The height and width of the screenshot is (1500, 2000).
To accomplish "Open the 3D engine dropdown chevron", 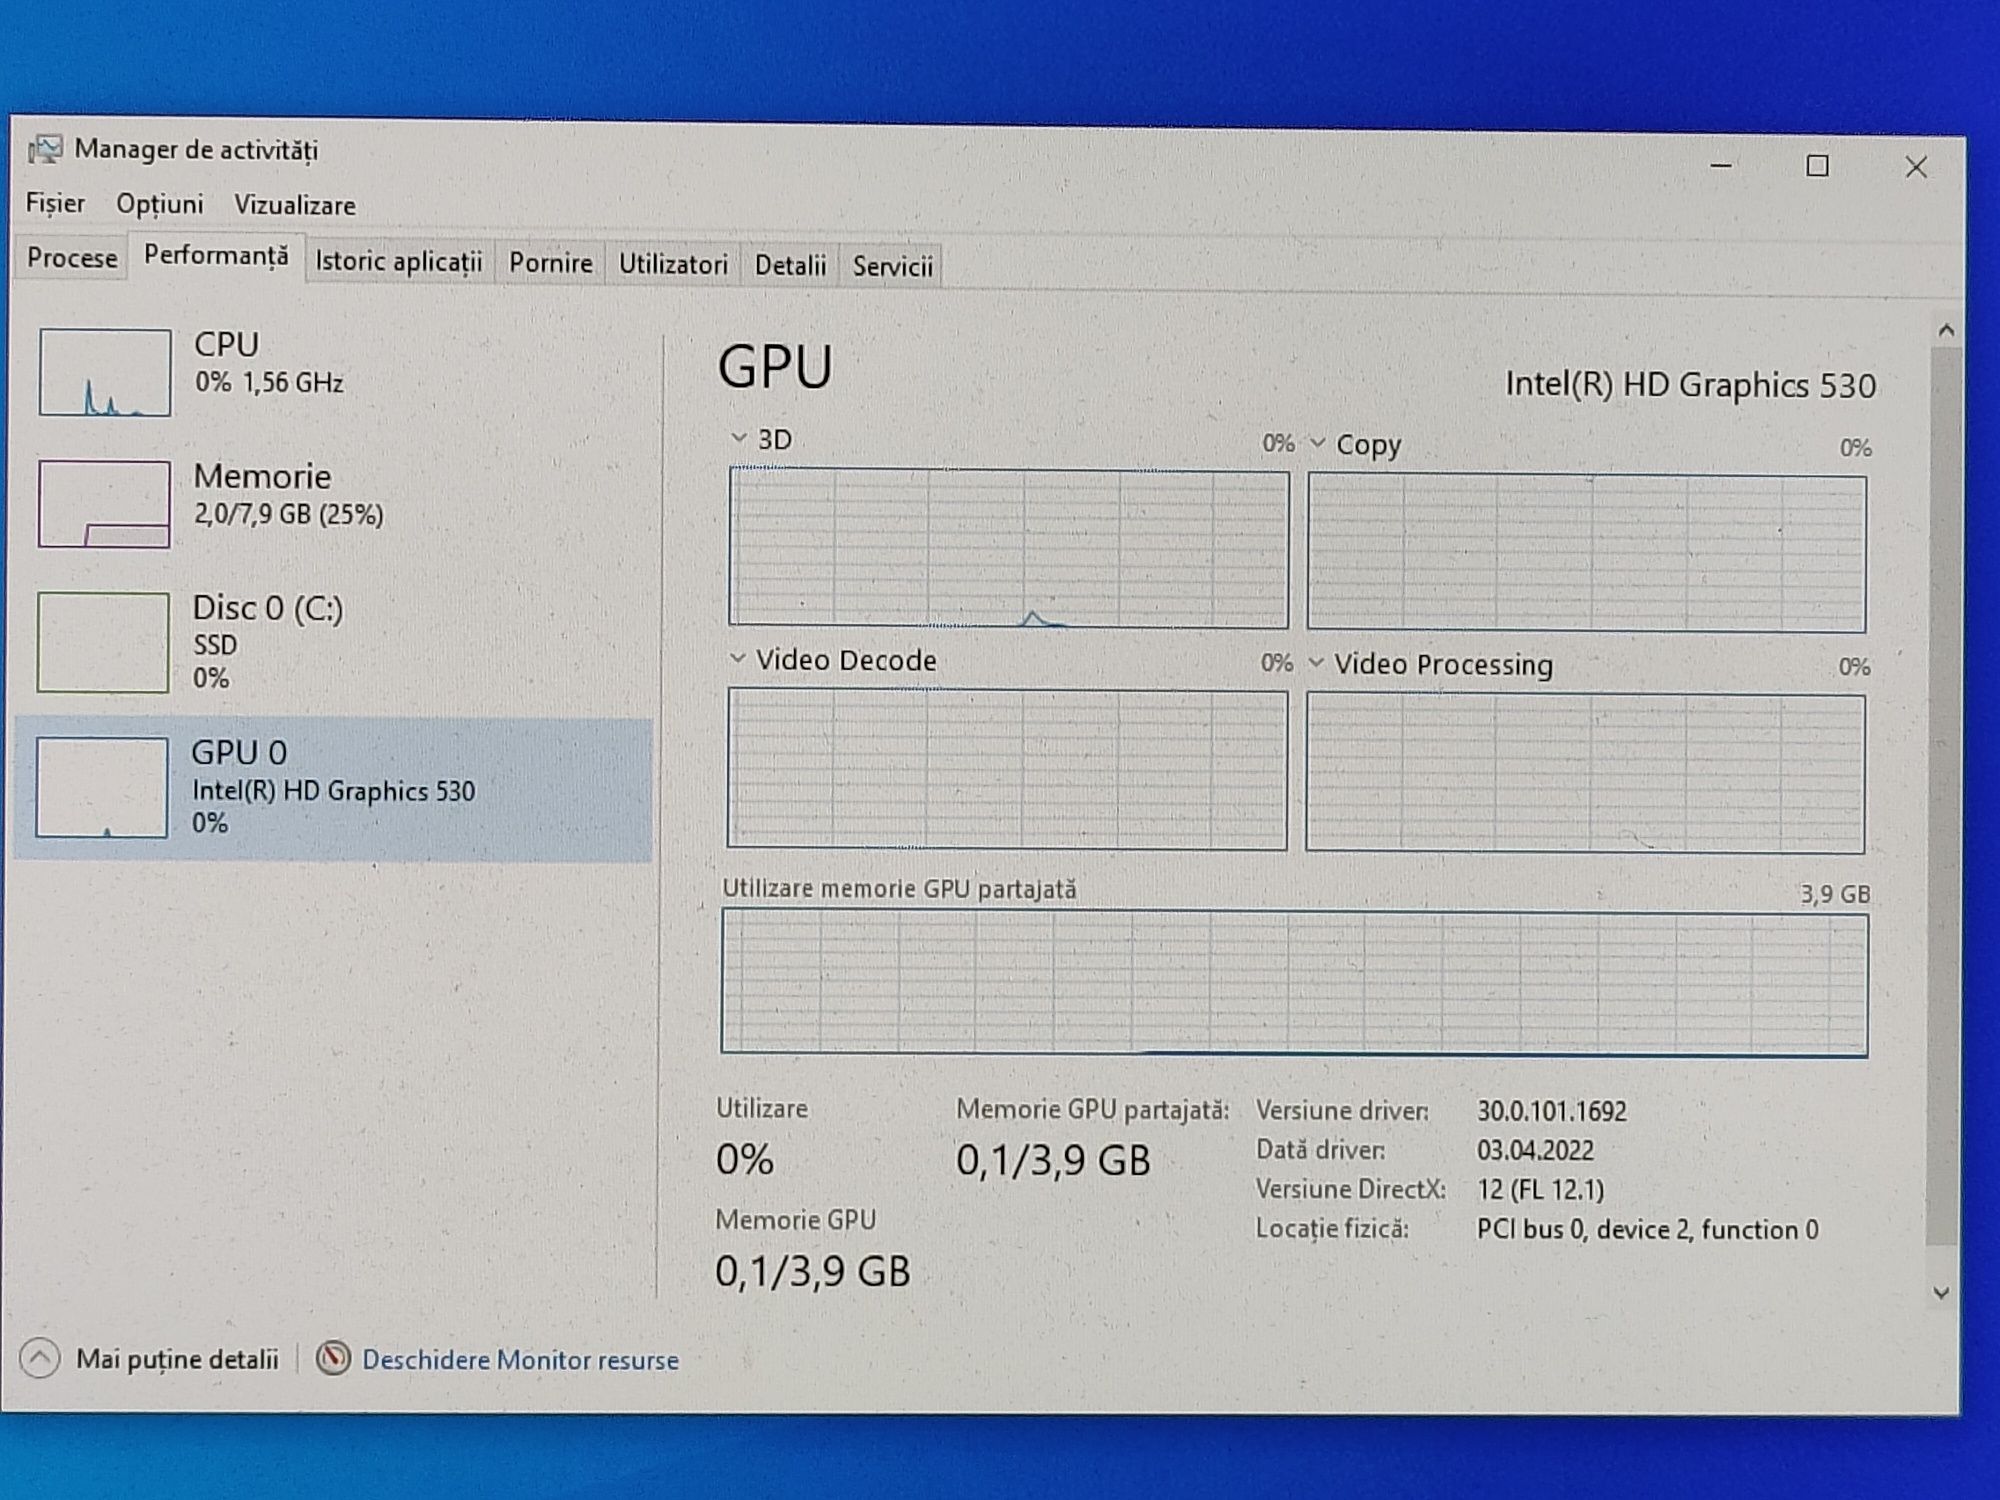I will (x=739, y=438).
